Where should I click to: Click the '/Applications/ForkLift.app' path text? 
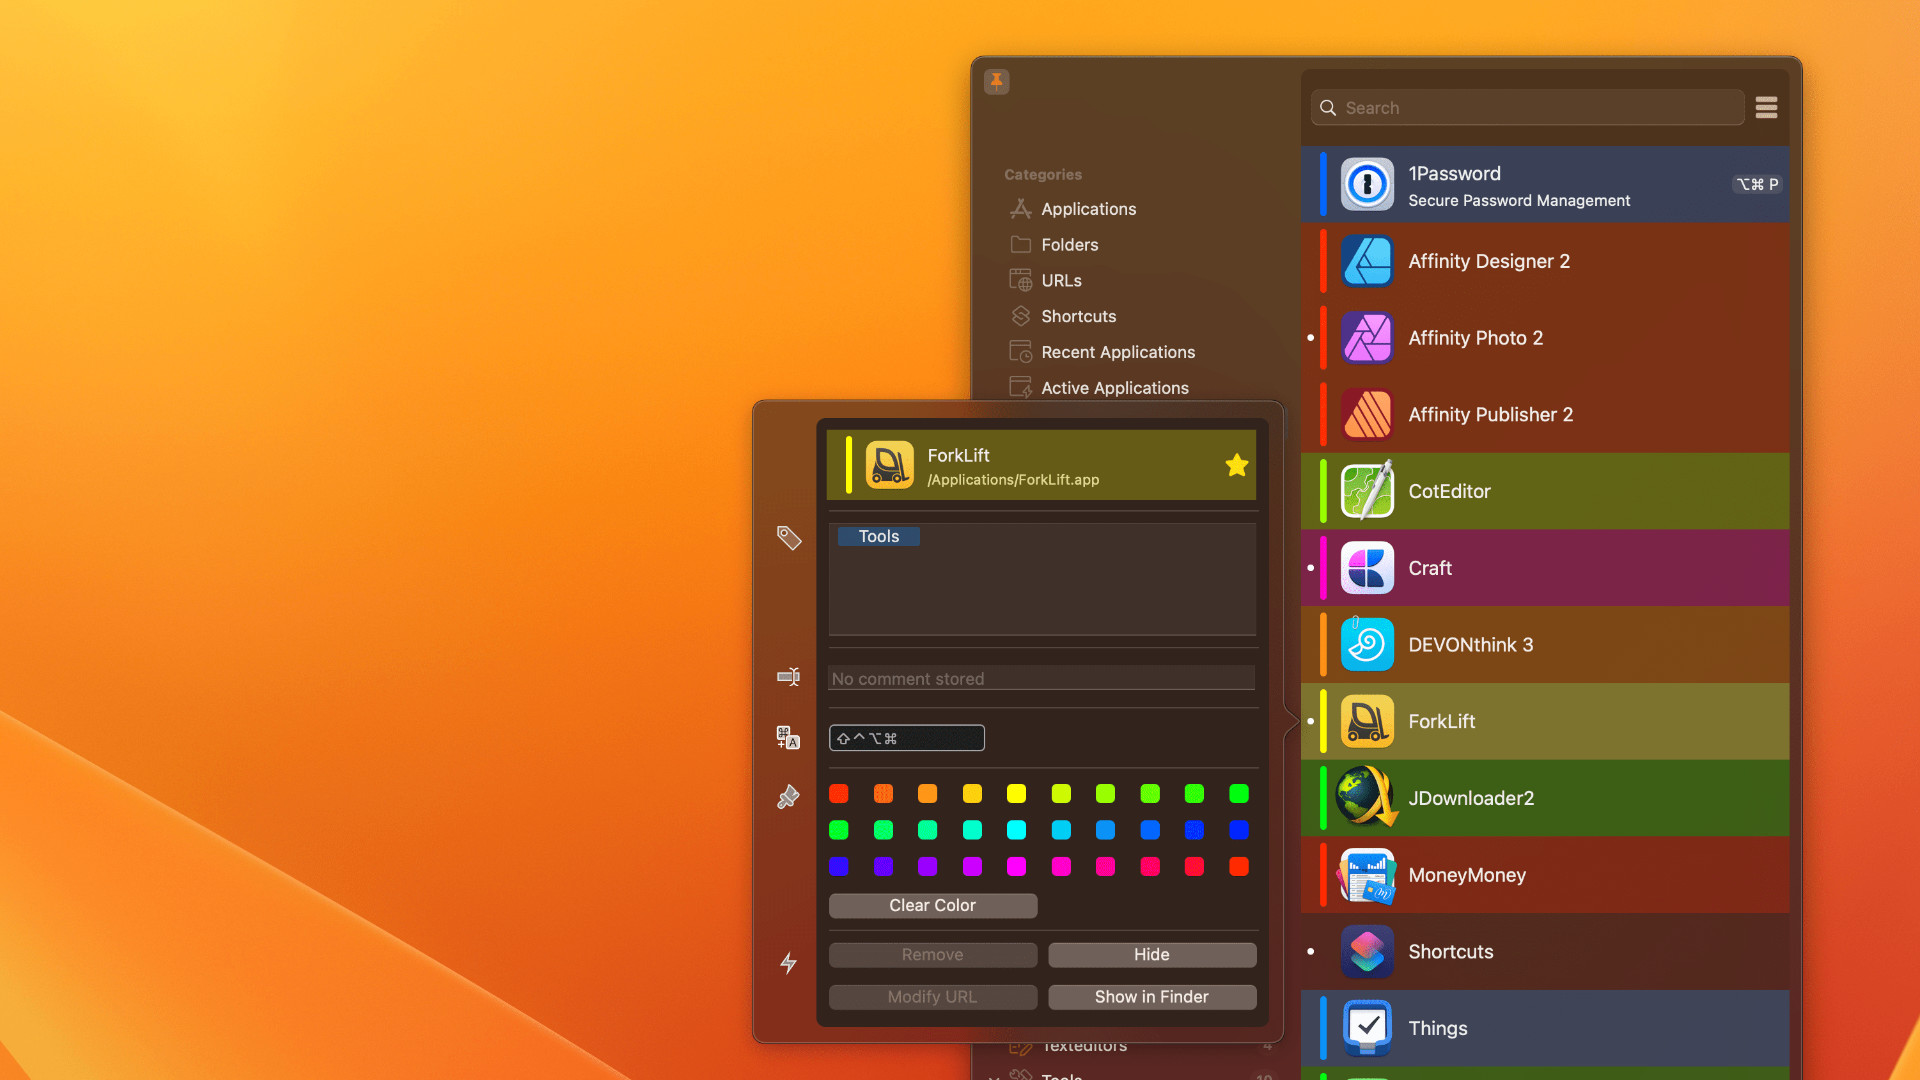[1013, 480]
